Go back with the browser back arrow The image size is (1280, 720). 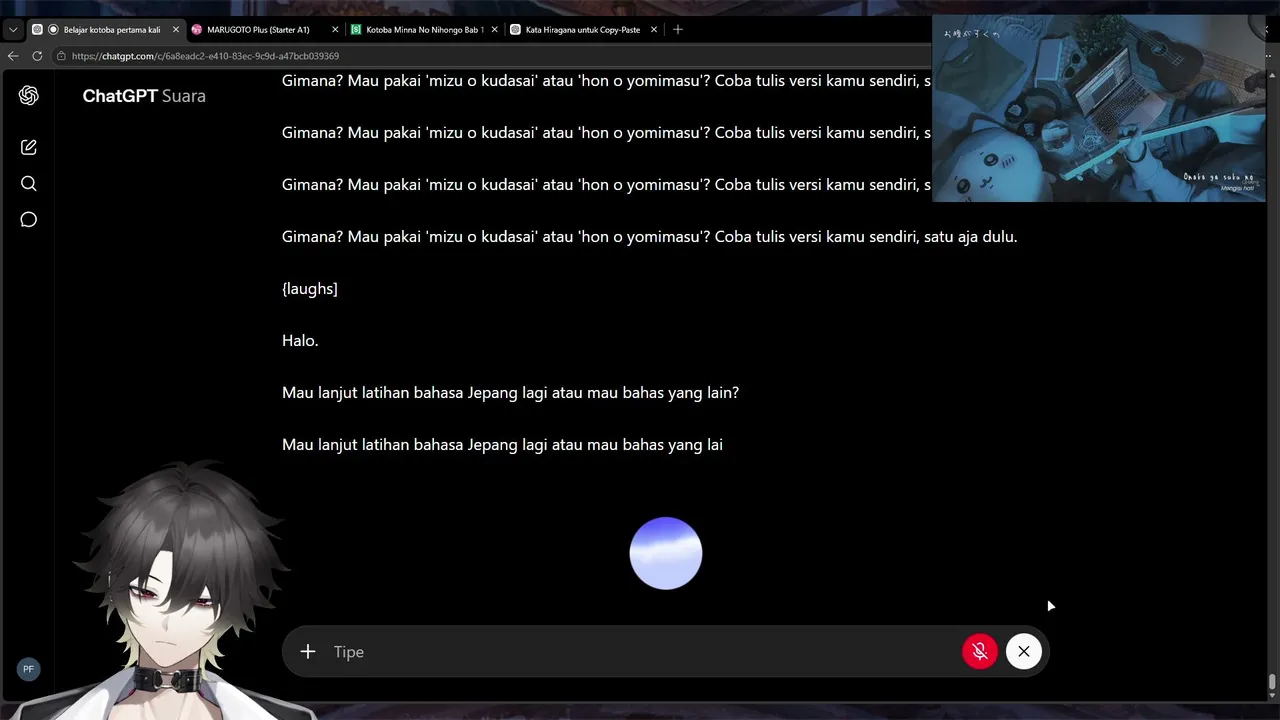click(x=13, y=56)
